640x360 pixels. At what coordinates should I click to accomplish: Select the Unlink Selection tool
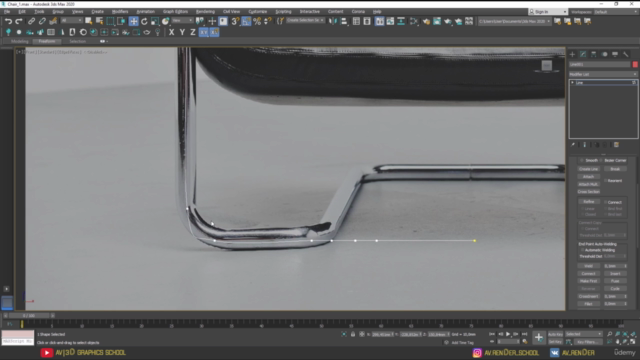pos(42,21)
